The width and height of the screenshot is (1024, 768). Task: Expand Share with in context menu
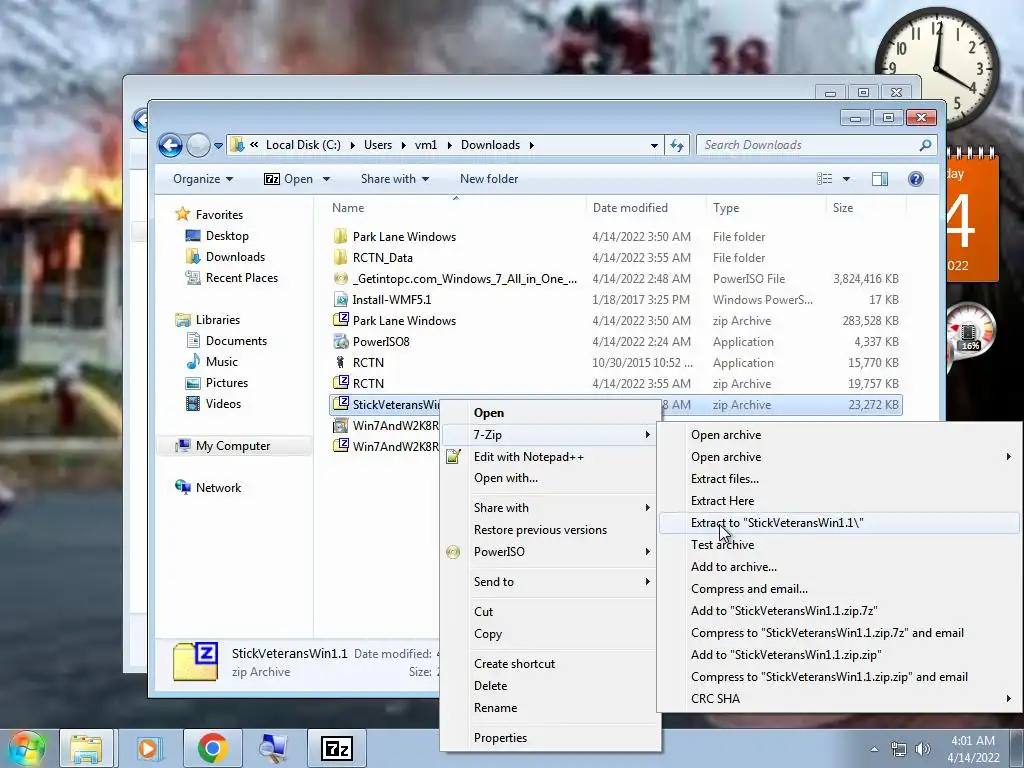(x=550, y=508)
